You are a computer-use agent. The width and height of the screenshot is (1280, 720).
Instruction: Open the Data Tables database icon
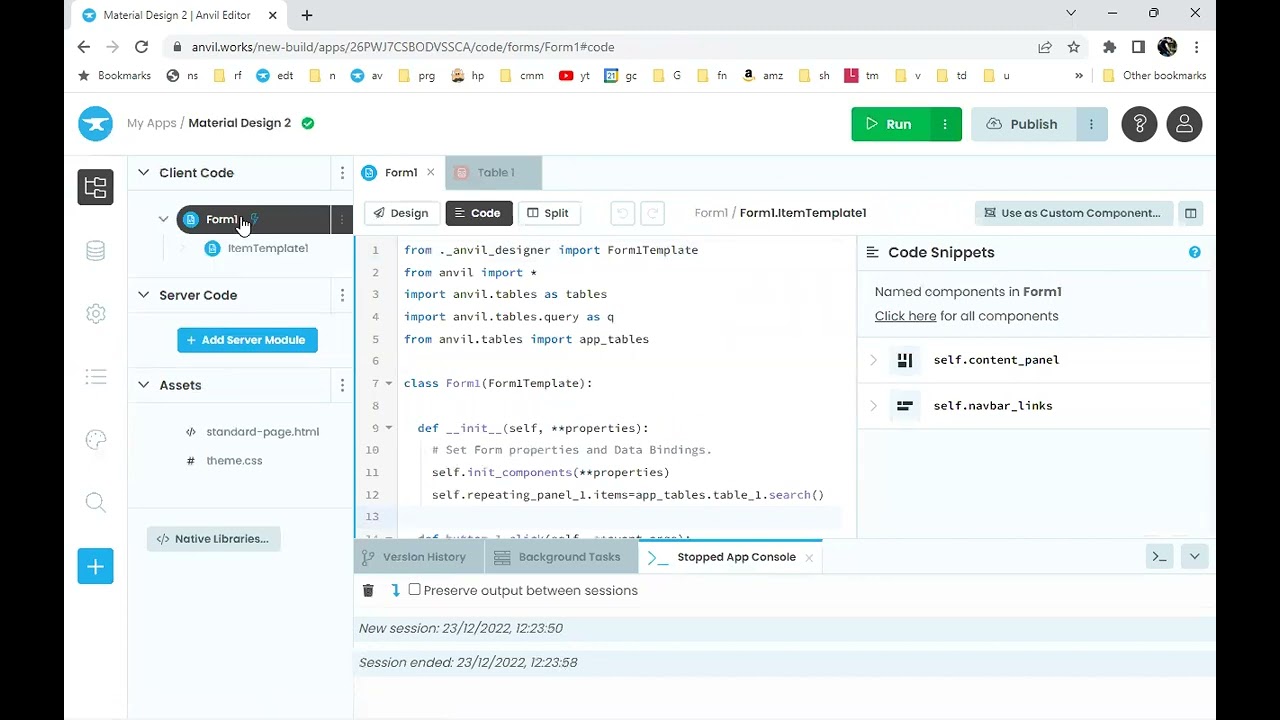(x=96, y=251)
